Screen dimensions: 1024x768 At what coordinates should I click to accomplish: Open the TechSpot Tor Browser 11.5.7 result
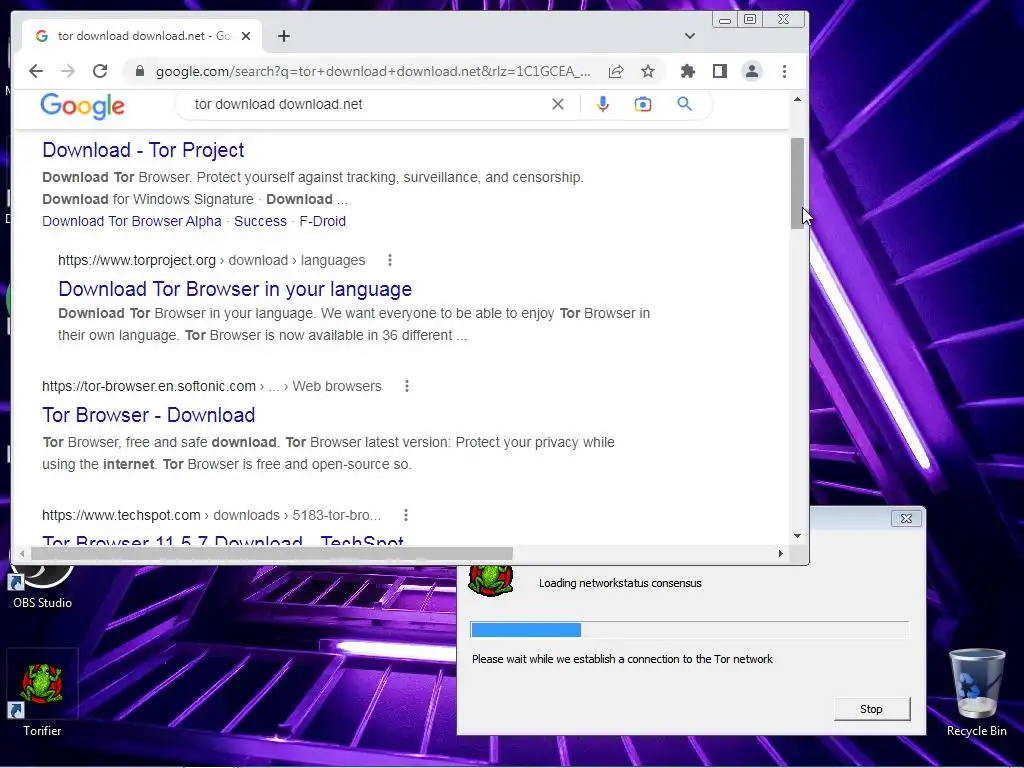(x=223, y=539)
